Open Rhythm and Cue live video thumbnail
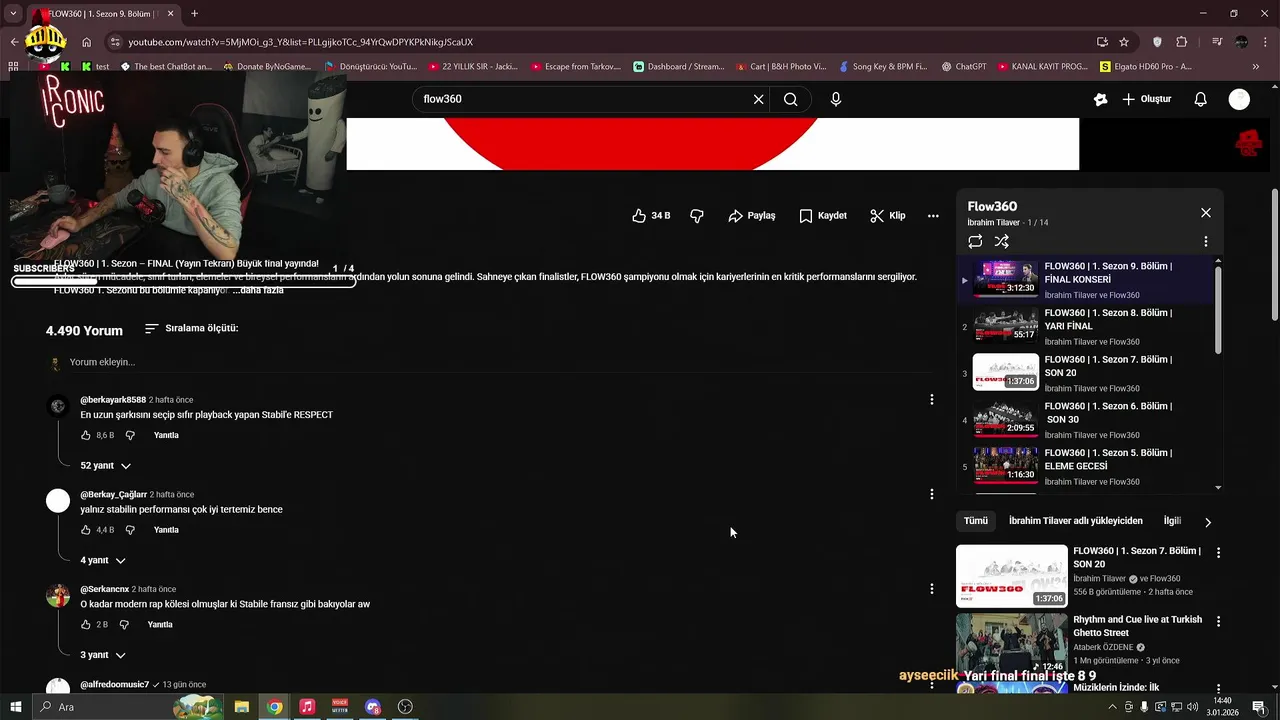This screenshot has height=720, width=1280. coord(1012,644)
